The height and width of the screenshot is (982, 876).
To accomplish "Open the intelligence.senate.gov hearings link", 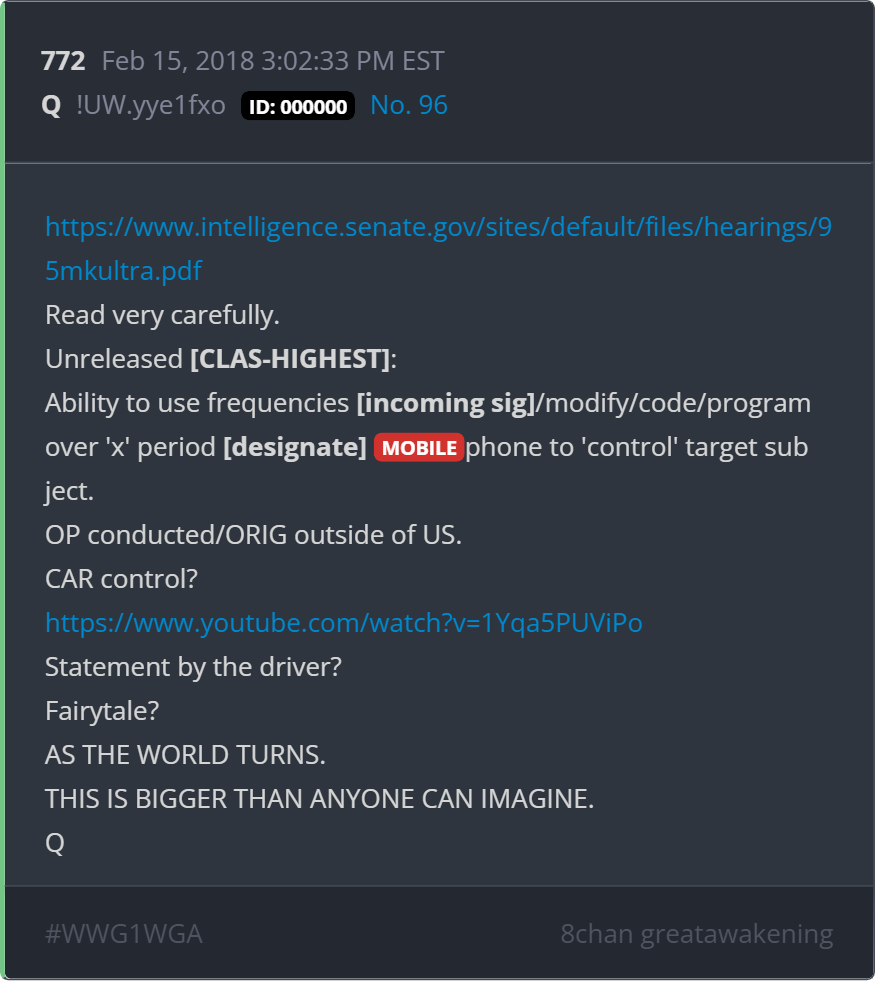I will pyautogui.click(x=438, y=227).
